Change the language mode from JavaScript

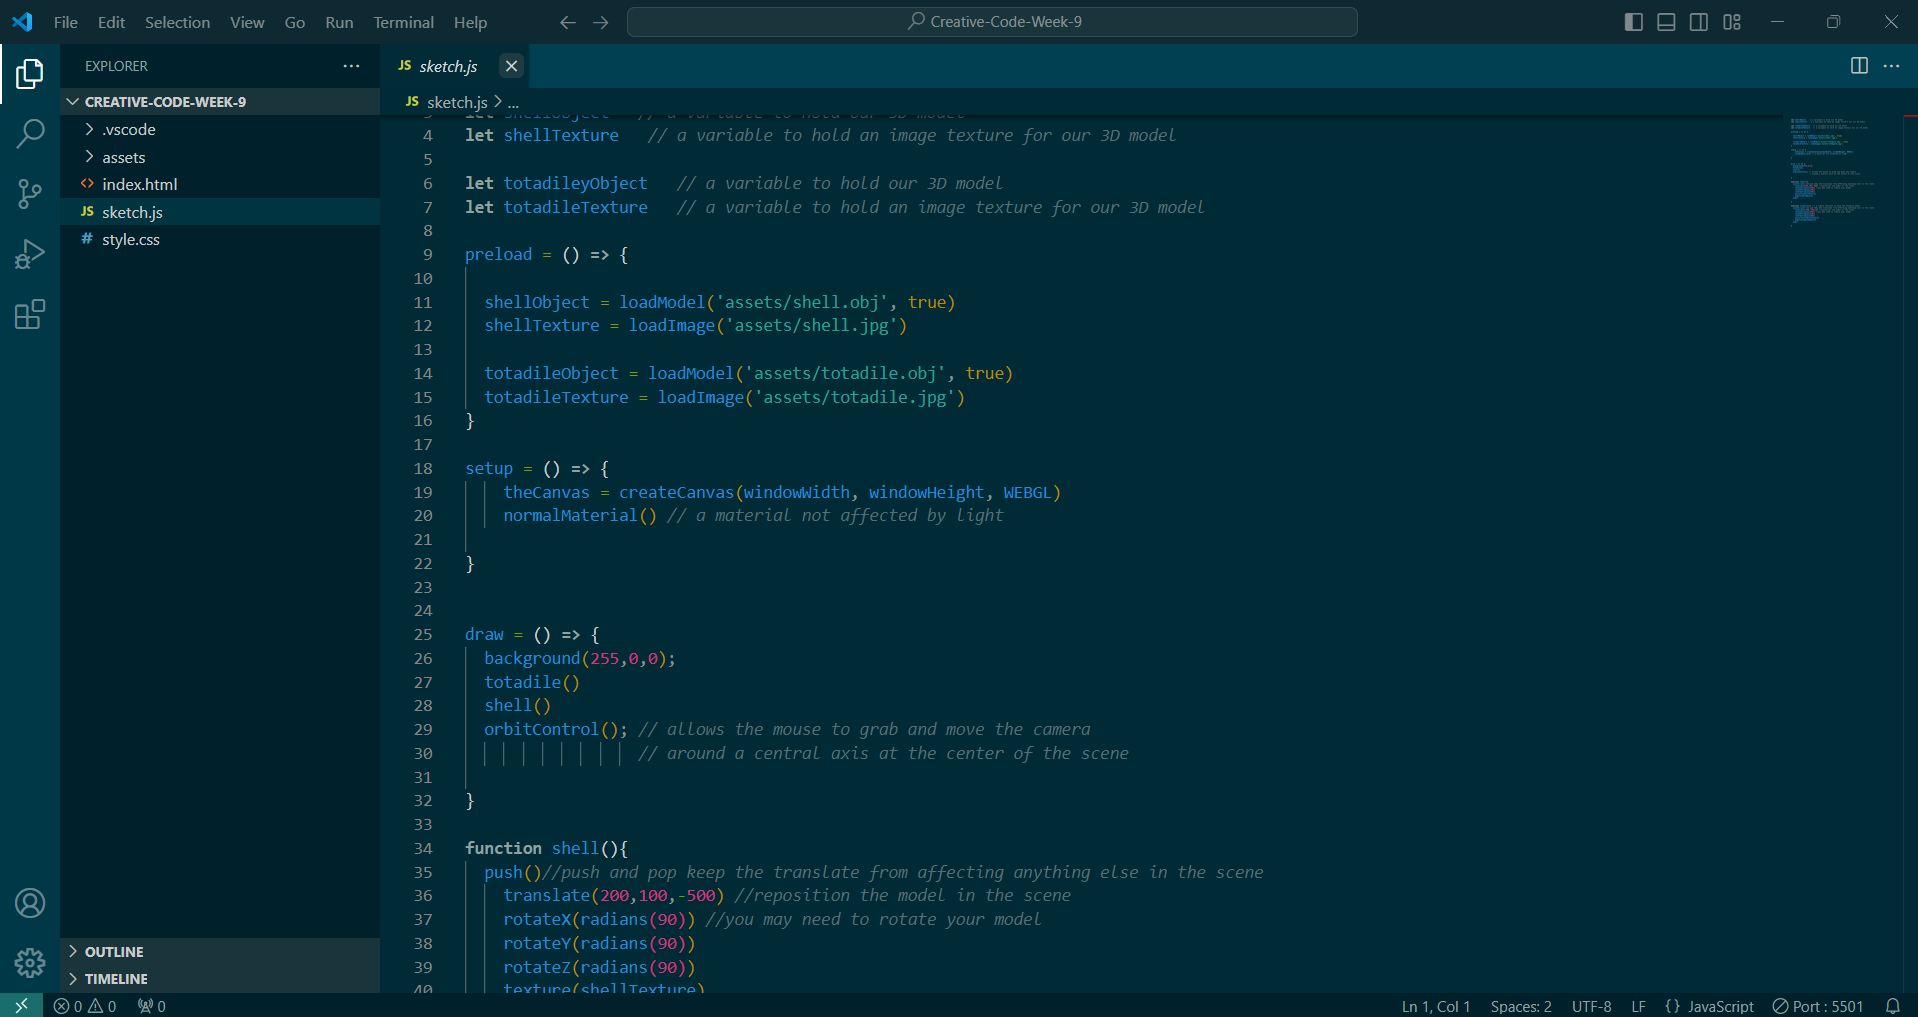point(1721,1005)
